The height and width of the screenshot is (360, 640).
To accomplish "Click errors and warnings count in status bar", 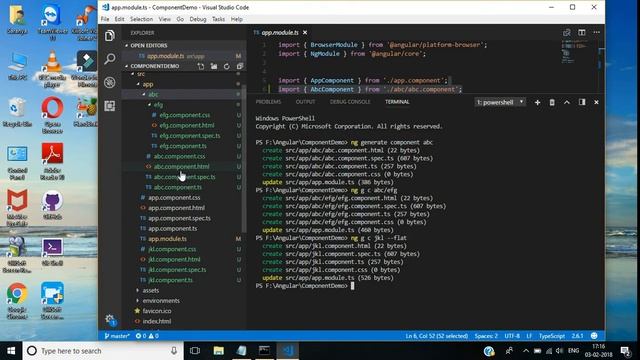I will tap(147, 336).
